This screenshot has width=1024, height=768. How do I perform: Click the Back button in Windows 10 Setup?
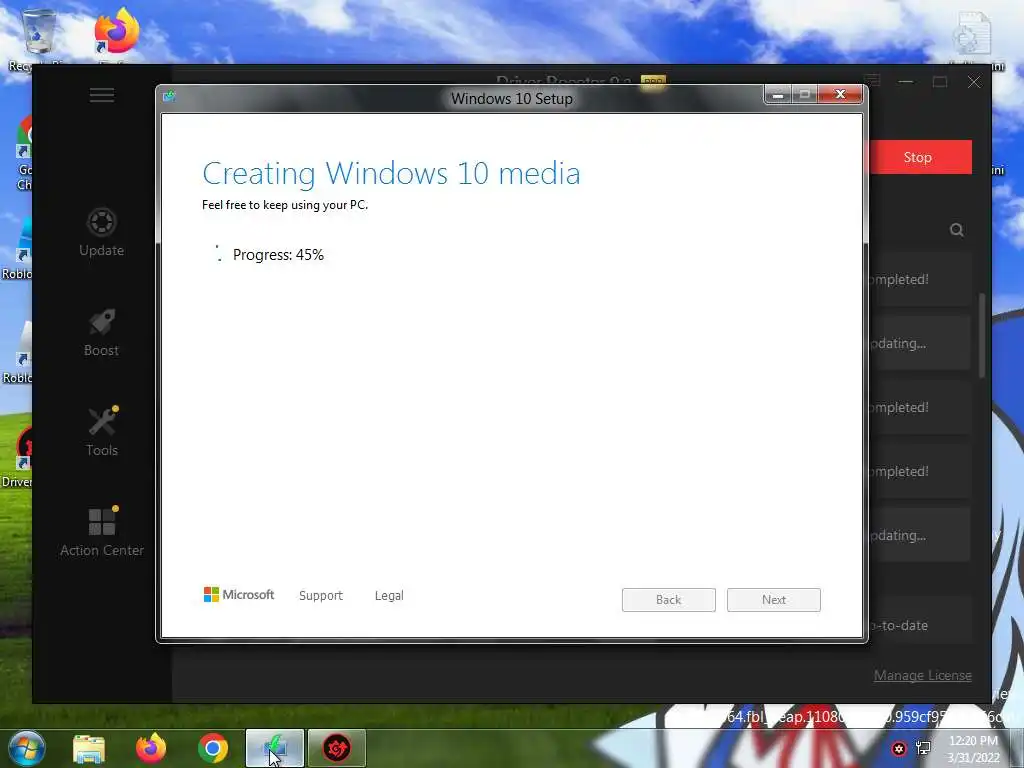coord(669,600)
